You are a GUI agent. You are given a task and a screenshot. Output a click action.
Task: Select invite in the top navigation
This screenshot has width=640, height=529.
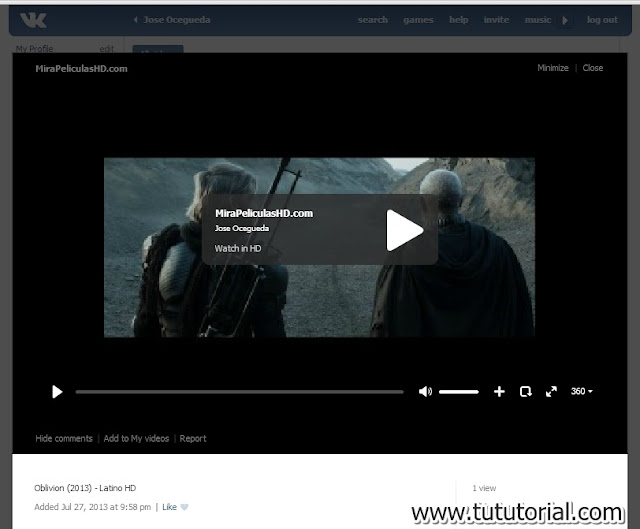tap(496, 20)
